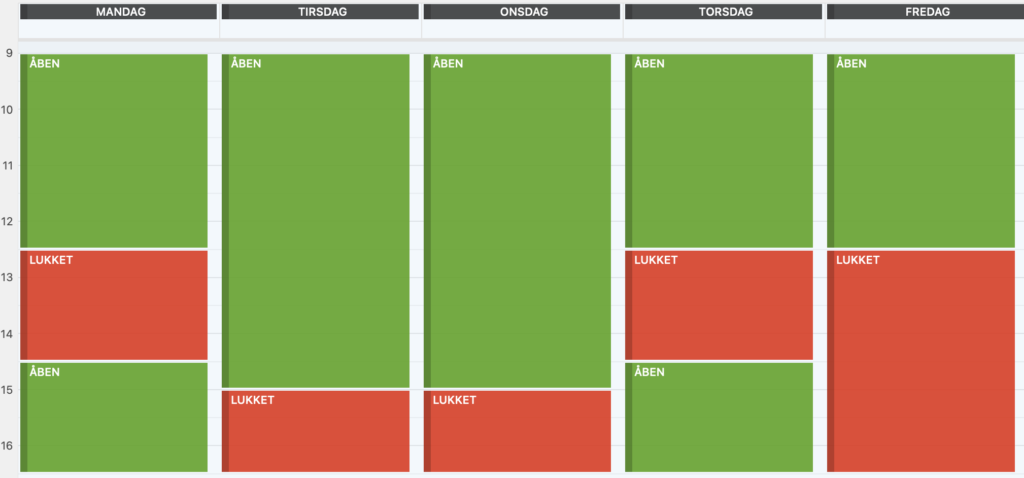Select Friday's green ÅBEN block
Screen dimensions: 1024x478
click(921, 150)
